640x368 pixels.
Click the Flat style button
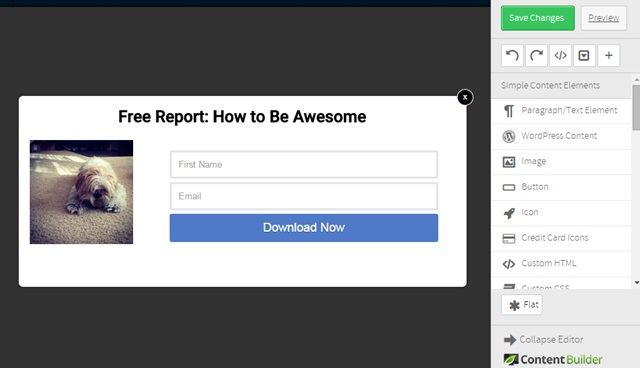(x=522, y=305)
